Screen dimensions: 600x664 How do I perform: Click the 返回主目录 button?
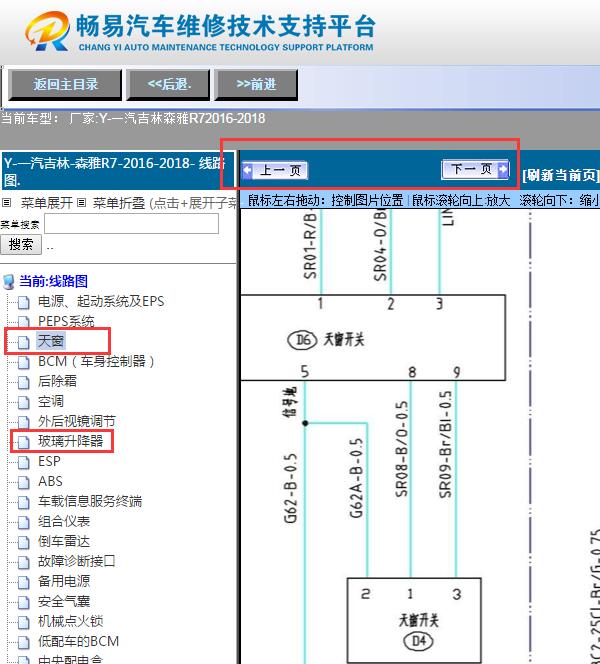(65, 85)
